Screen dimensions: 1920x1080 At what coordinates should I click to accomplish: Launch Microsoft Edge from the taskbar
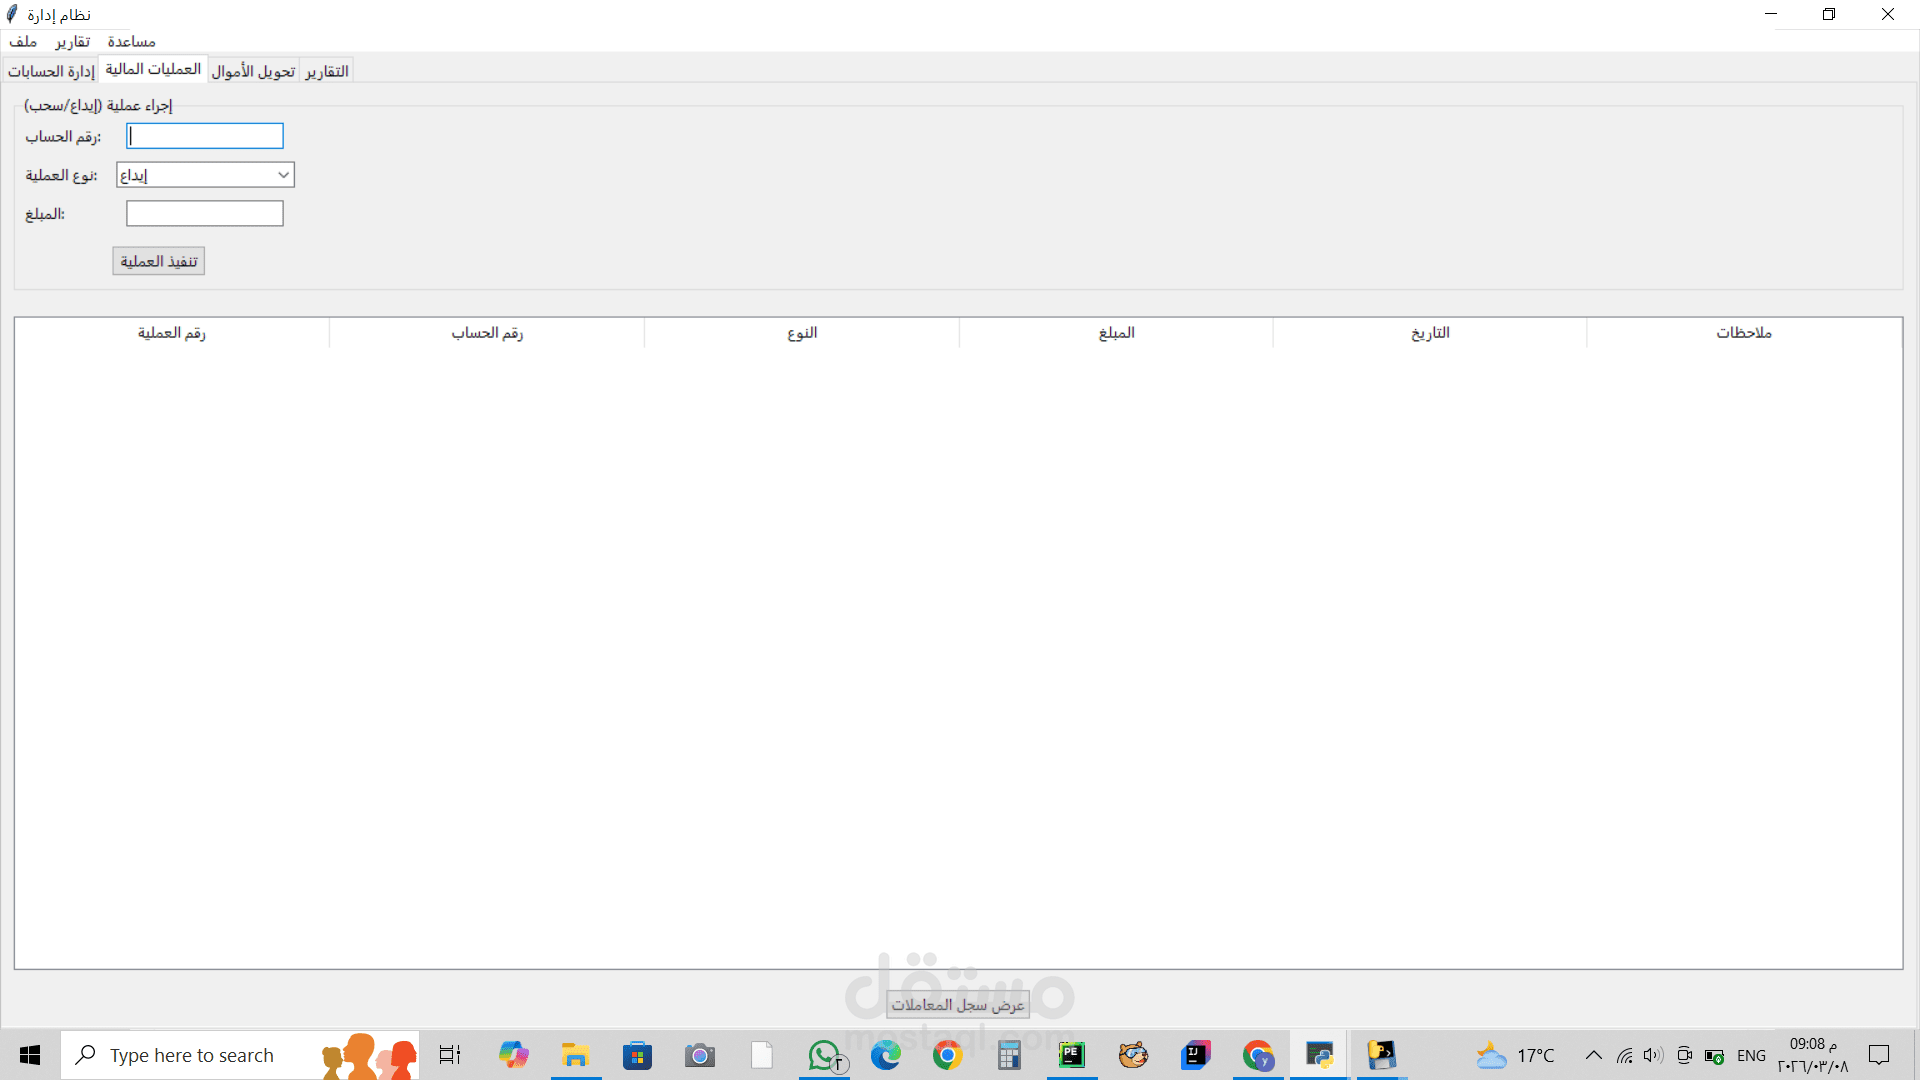pyautogui.click(x=885, y=1055)
